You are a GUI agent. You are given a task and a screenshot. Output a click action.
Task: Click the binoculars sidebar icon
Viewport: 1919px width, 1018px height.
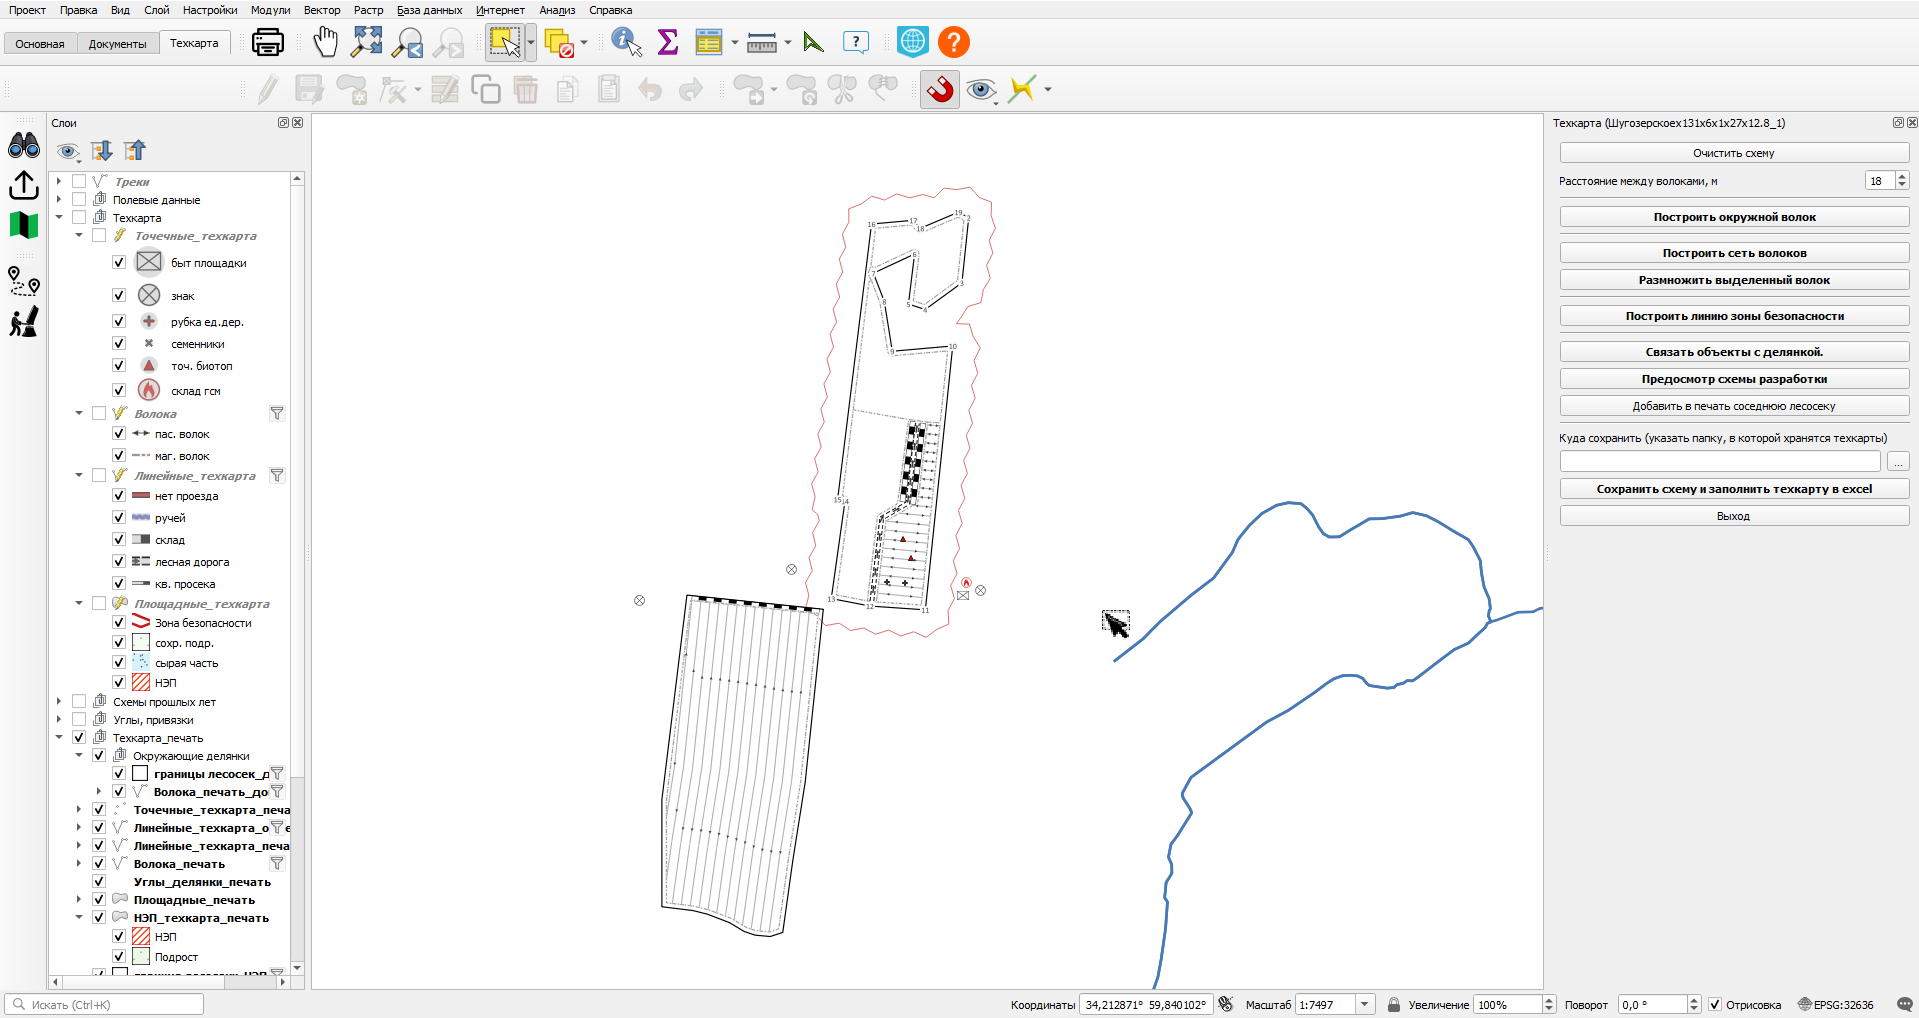click(24, 146)
